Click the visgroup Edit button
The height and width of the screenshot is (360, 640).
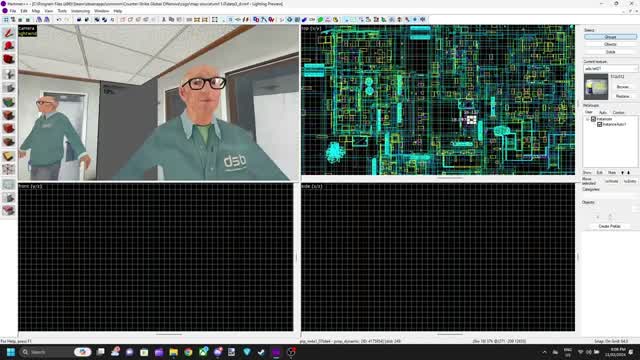coord(599,173)
